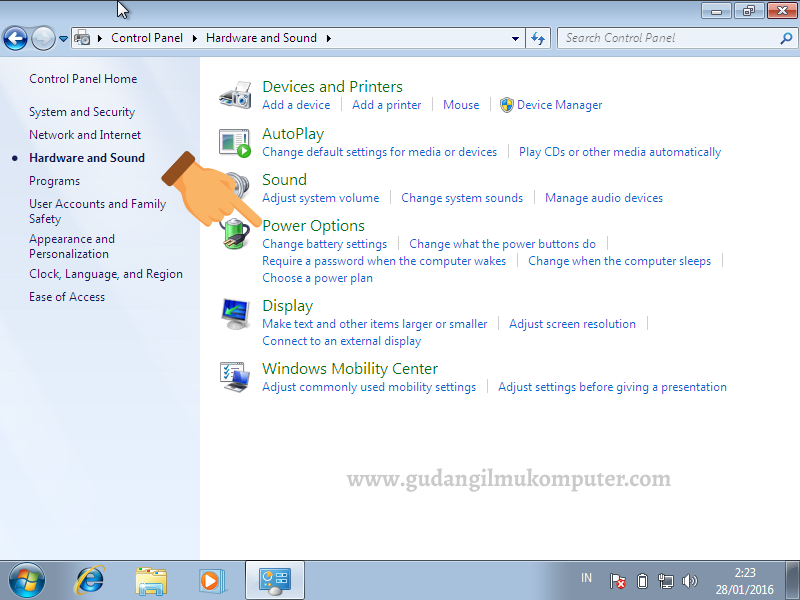This screenshot has width=800, height=600.
Task: Launch Windows Media Player from the taskbar
Action: pyautogui.click(x=212, y=581)
